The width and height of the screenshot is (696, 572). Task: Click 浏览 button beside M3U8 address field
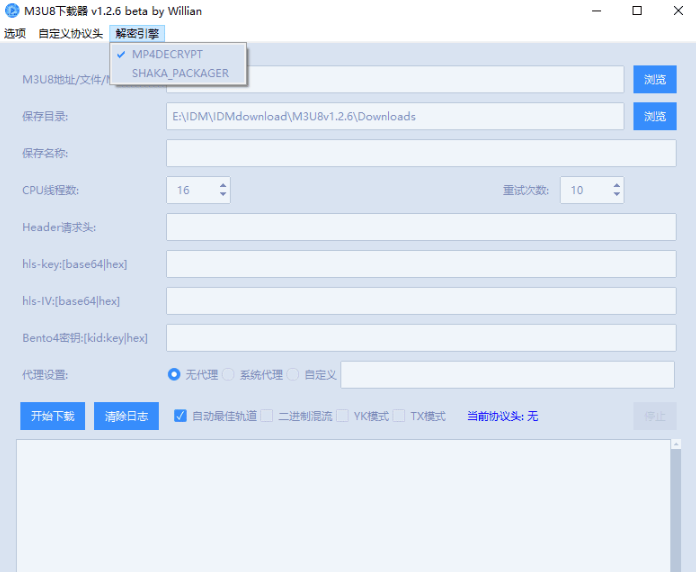654,79
